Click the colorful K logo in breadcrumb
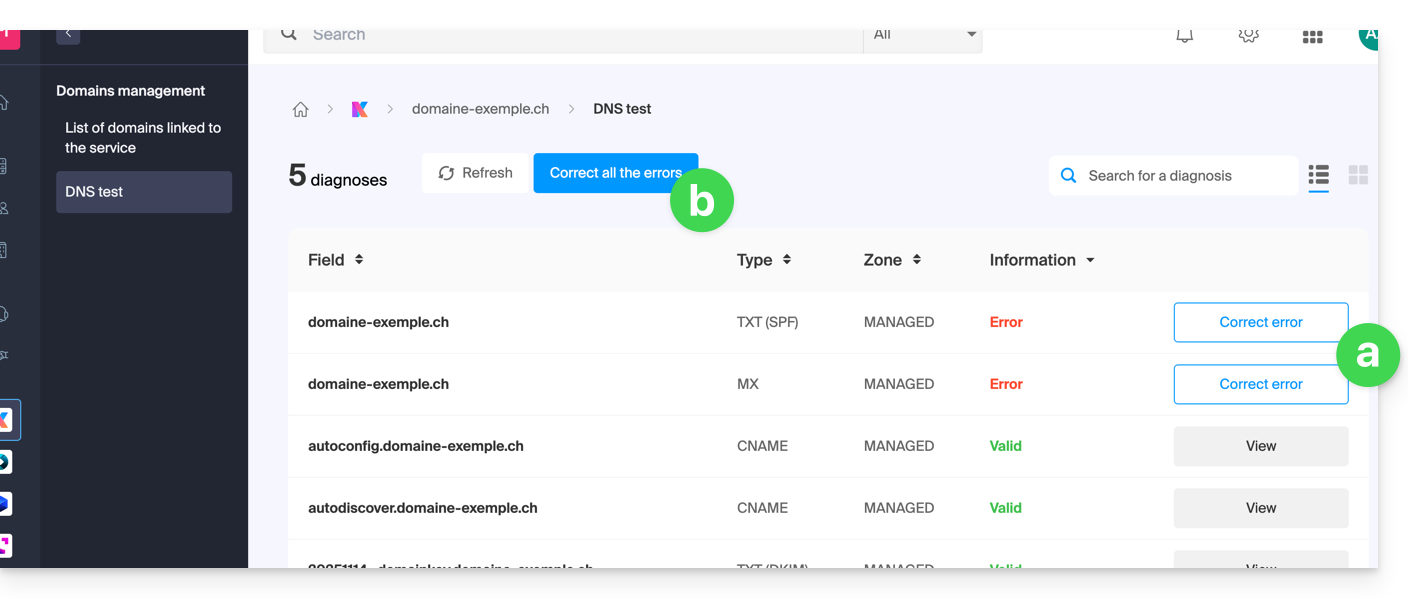This screenshot has height=598, width=1408. pyautogui.click(x=360, y=110)
